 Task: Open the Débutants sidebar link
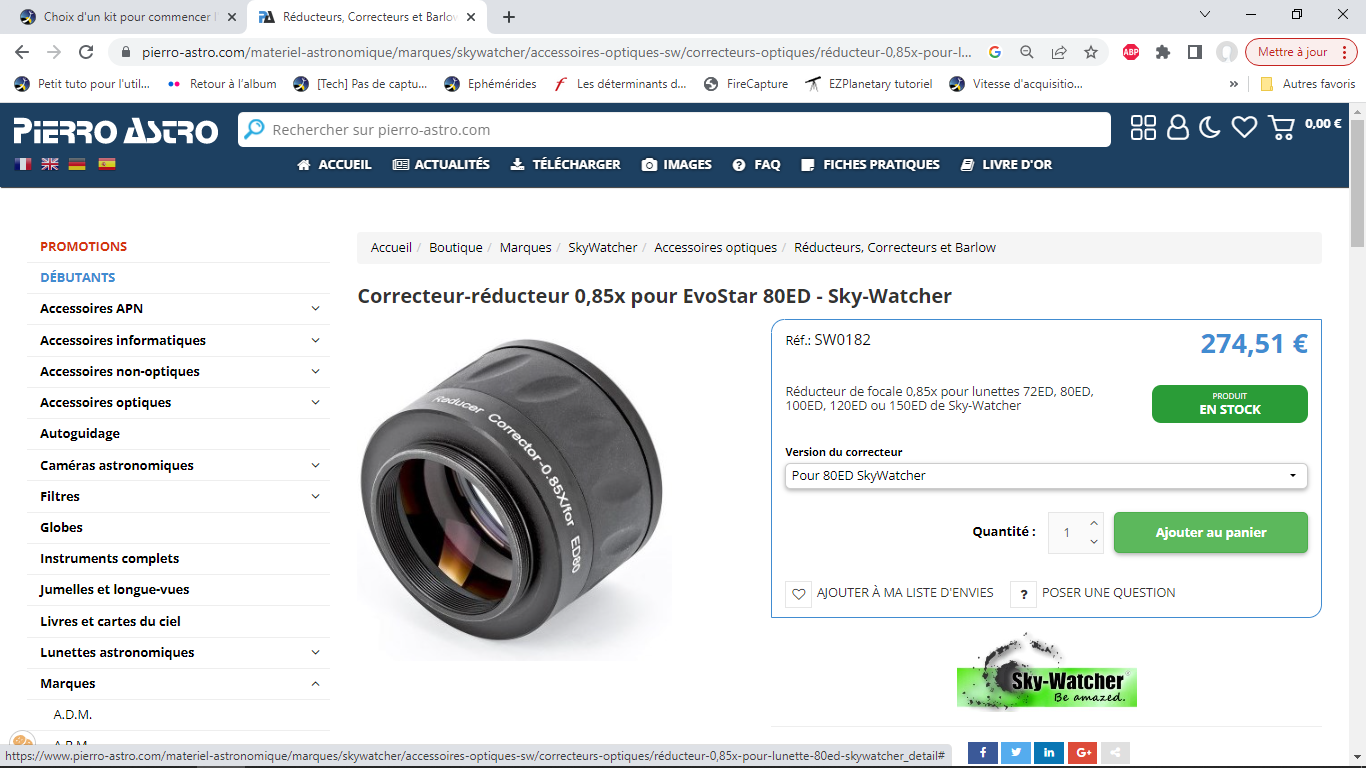78,278
